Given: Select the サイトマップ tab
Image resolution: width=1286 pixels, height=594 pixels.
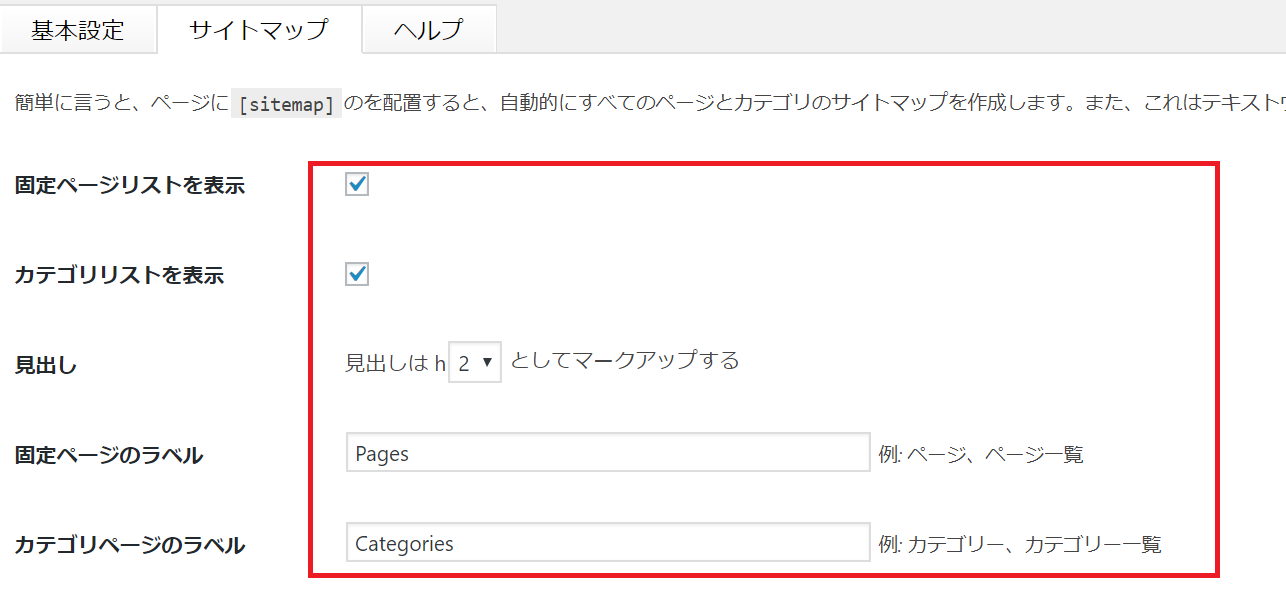Looking at the screenshot, I should click(258, 29).
